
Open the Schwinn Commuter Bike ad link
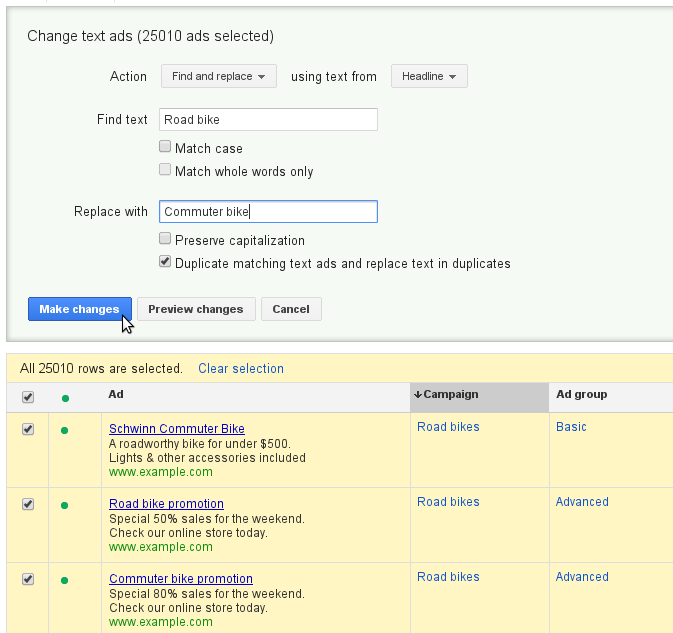click(177, 429)
